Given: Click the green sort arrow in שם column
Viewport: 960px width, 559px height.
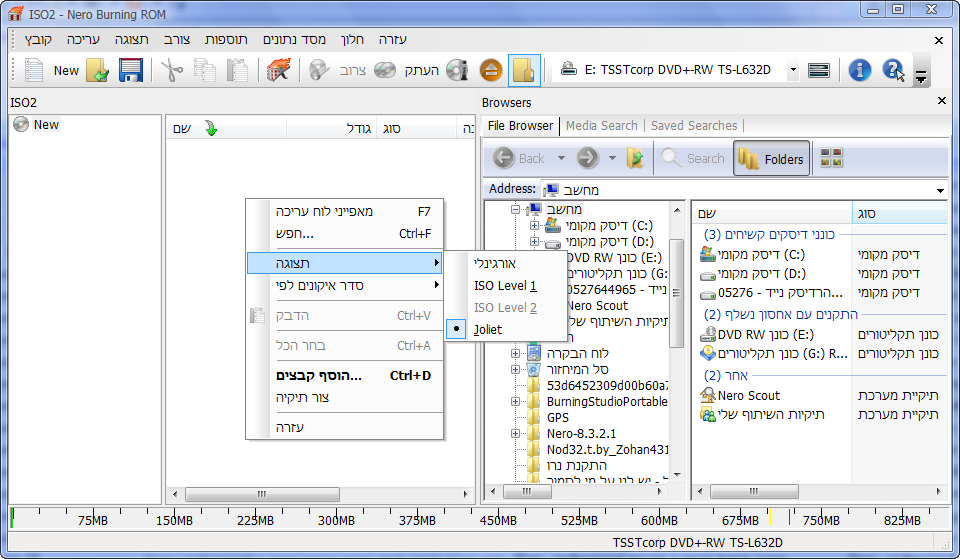Looking at the screenshot, I should 211,129.
